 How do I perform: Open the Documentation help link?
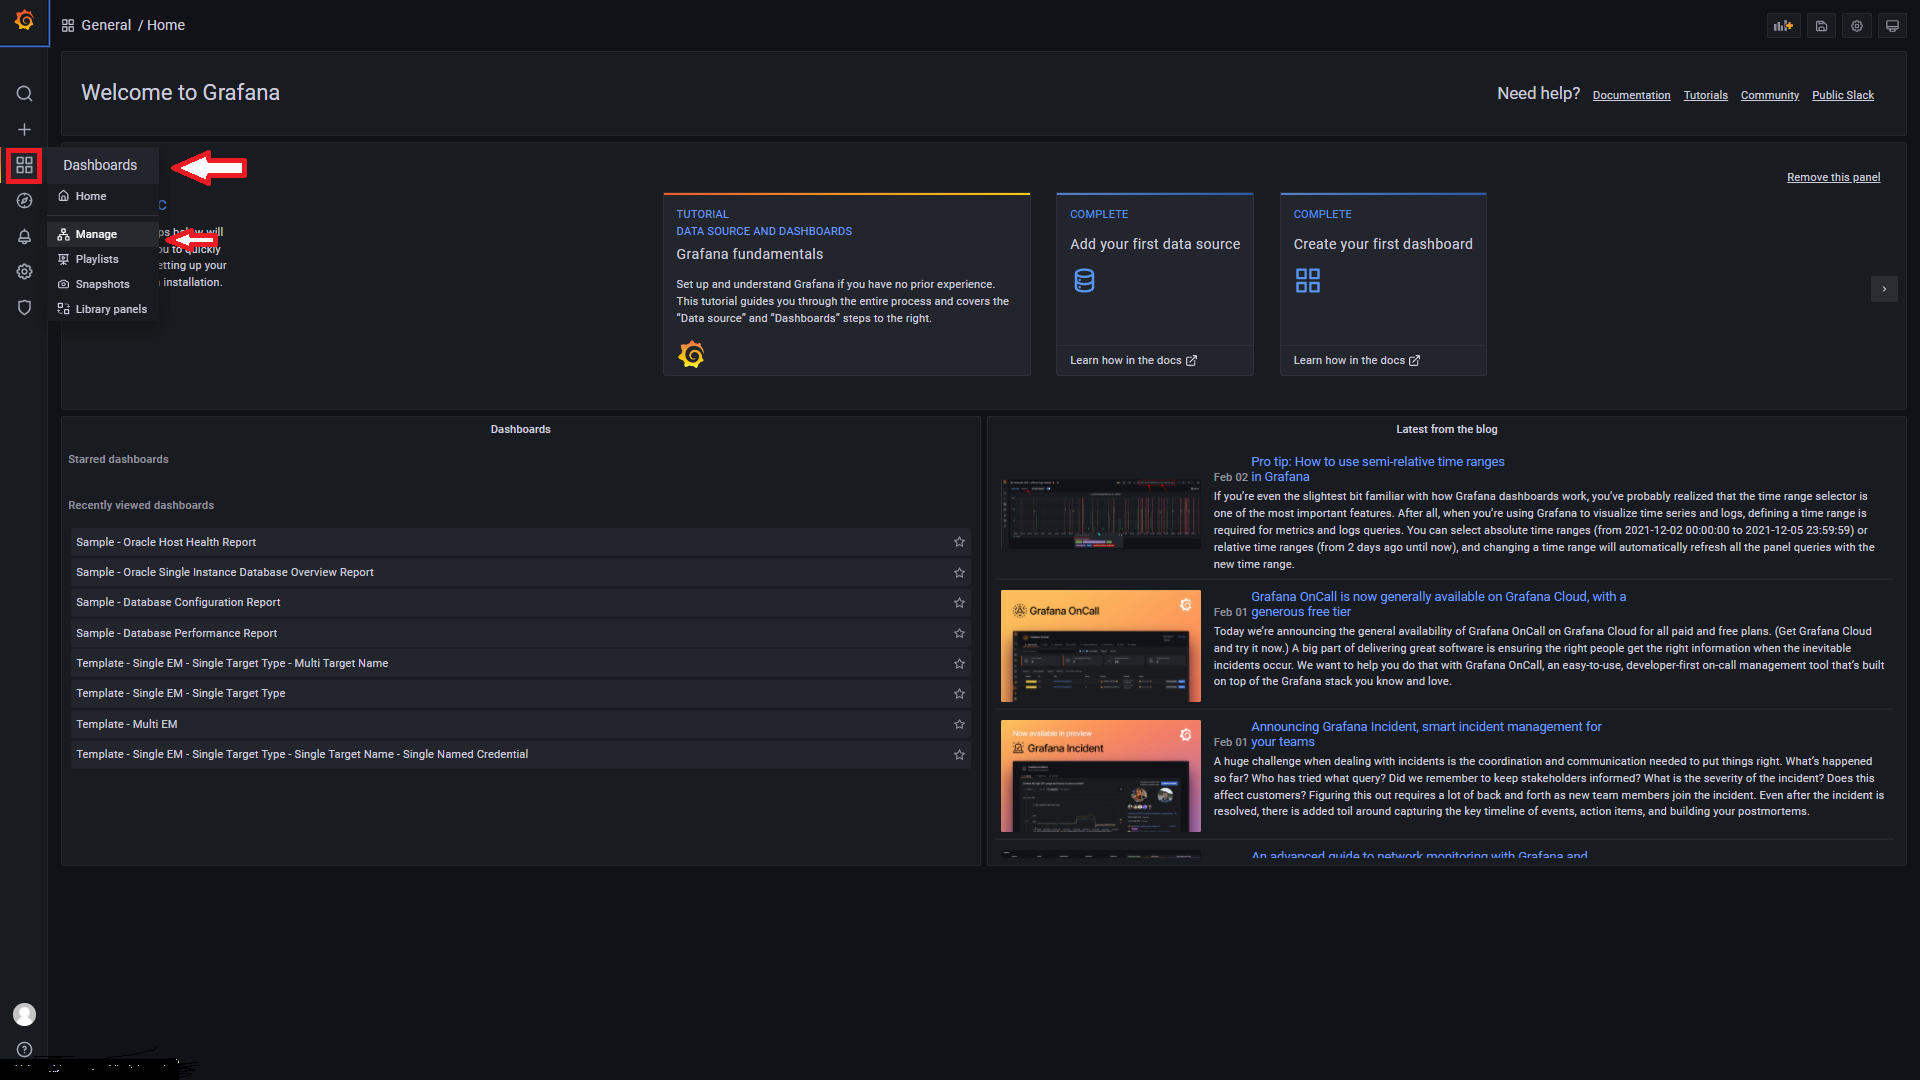[1631, 96]
